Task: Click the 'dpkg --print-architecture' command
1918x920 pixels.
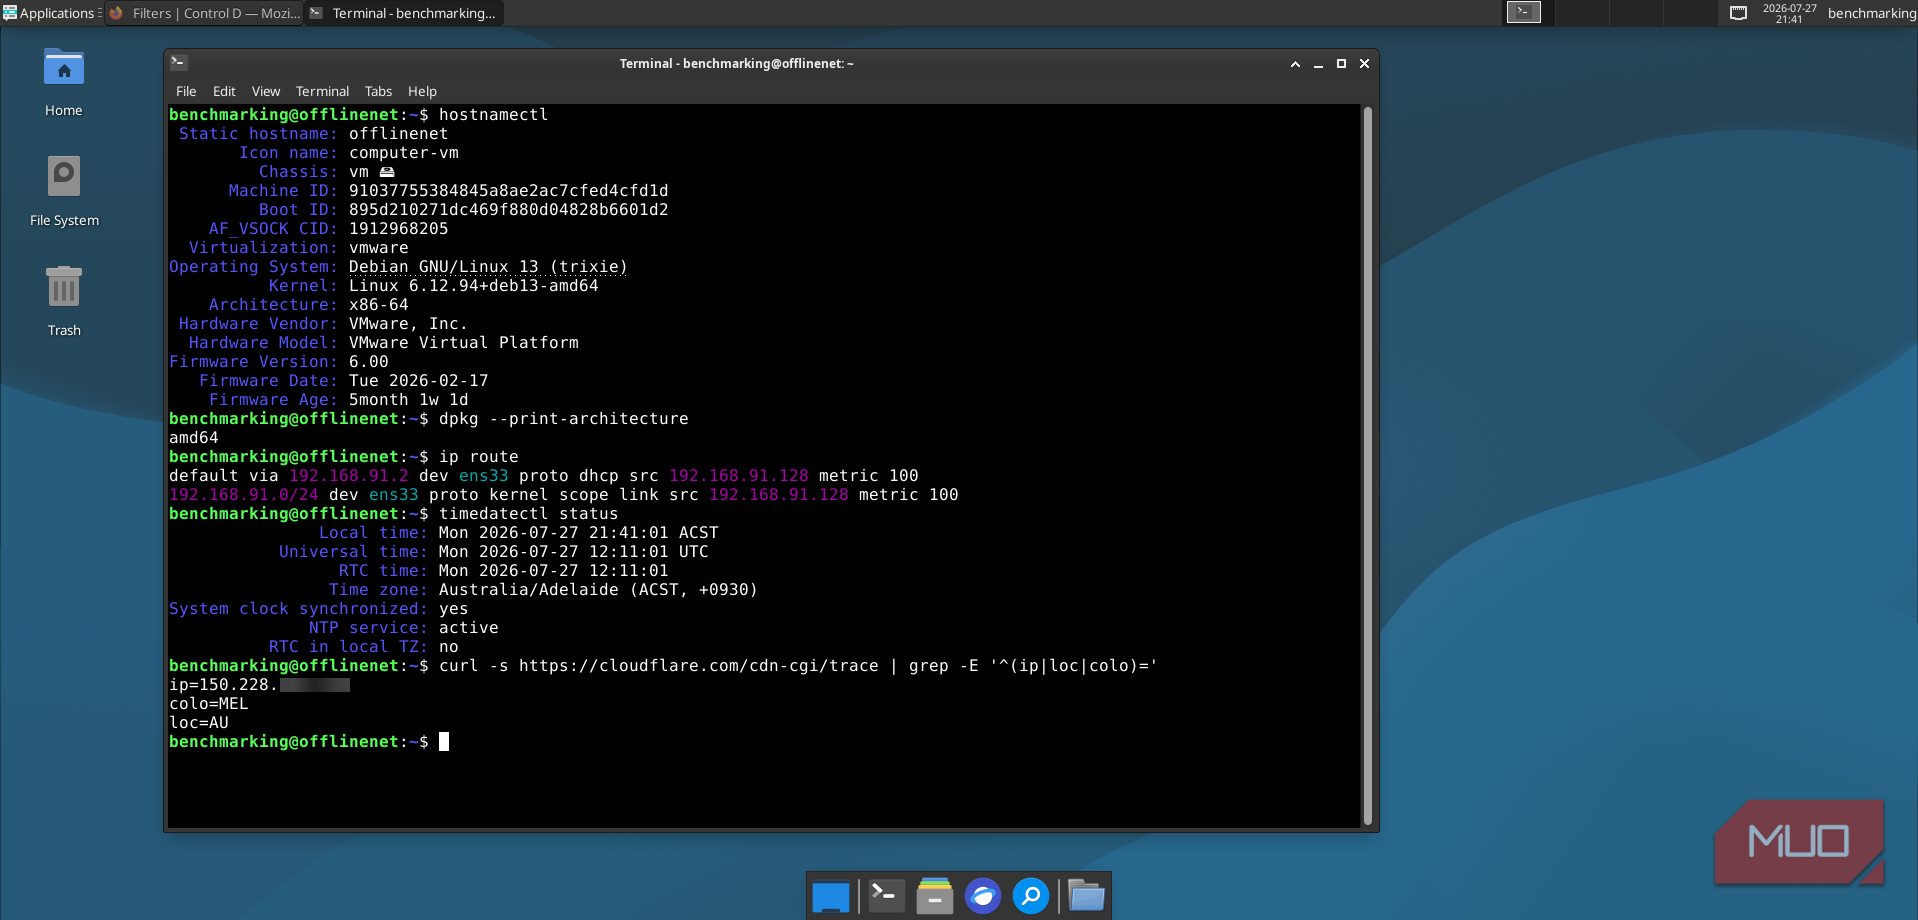Action: (563, 419)
